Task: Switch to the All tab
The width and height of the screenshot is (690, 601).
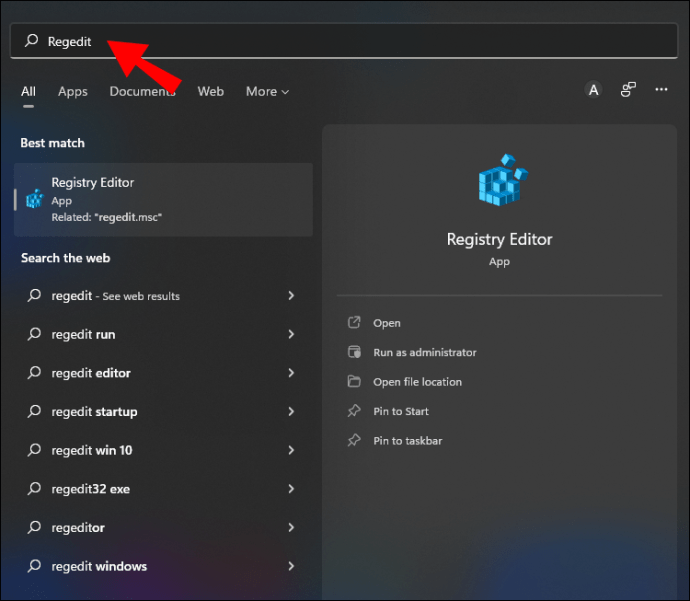Action: [28, 92]
